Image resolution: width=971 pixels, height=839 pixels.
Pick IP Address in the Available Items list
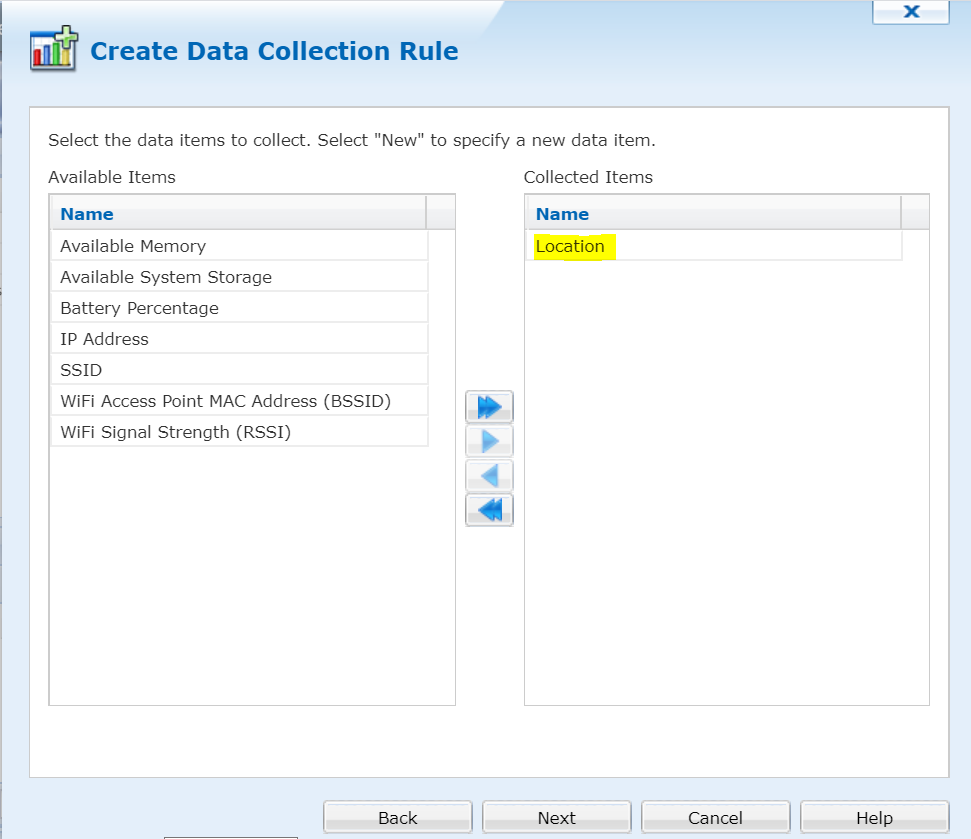[x=104, y=339]
